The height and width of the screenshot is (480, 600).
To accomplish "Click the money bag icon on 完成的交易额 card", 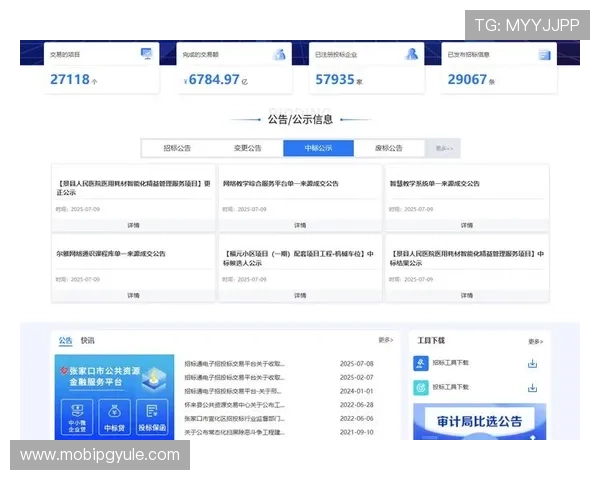I will click(x=279, y=54).
